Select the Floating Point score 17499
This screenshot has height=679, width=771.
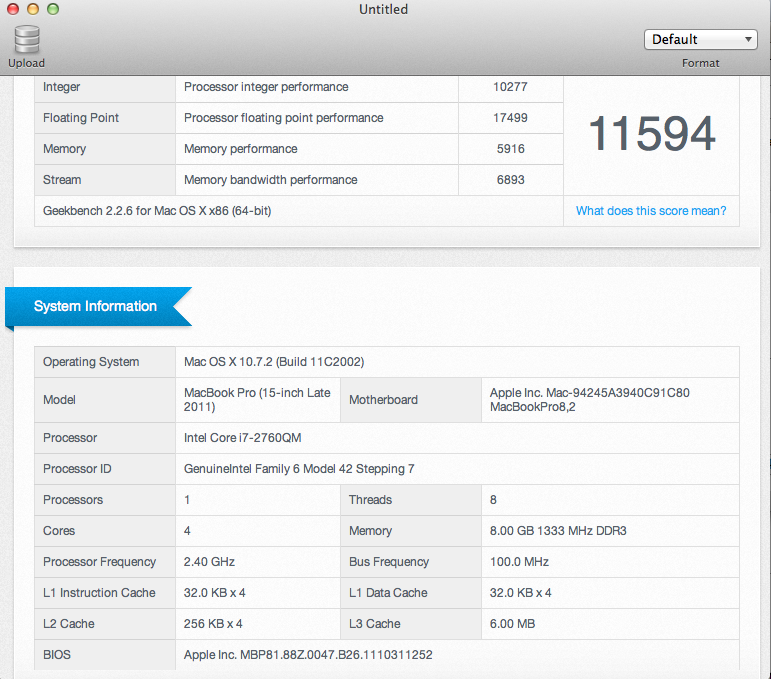(510, 118)
